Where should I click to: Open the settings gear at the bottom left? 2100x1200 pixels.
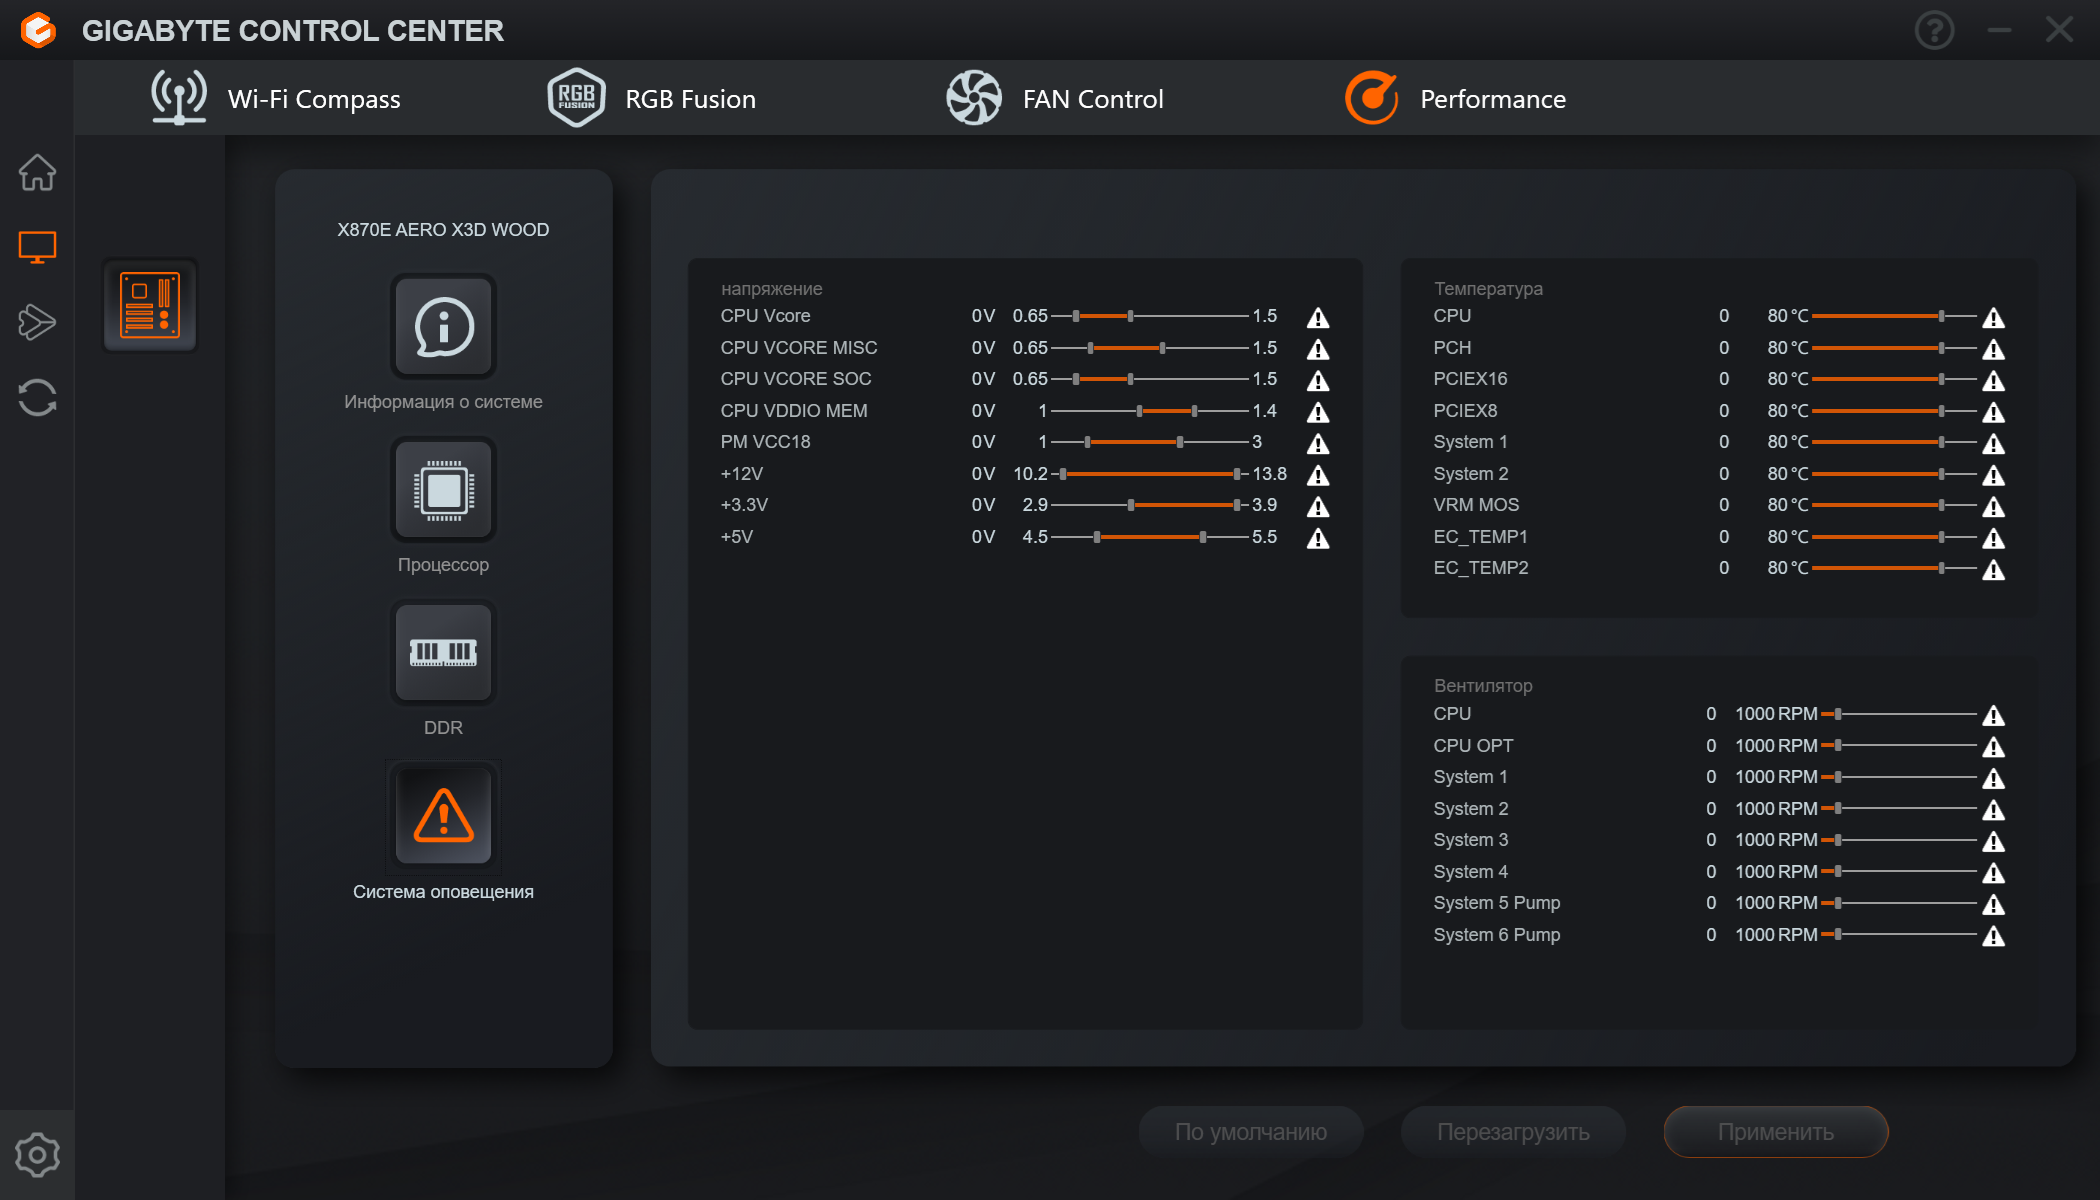click(x=37, y=1155)
